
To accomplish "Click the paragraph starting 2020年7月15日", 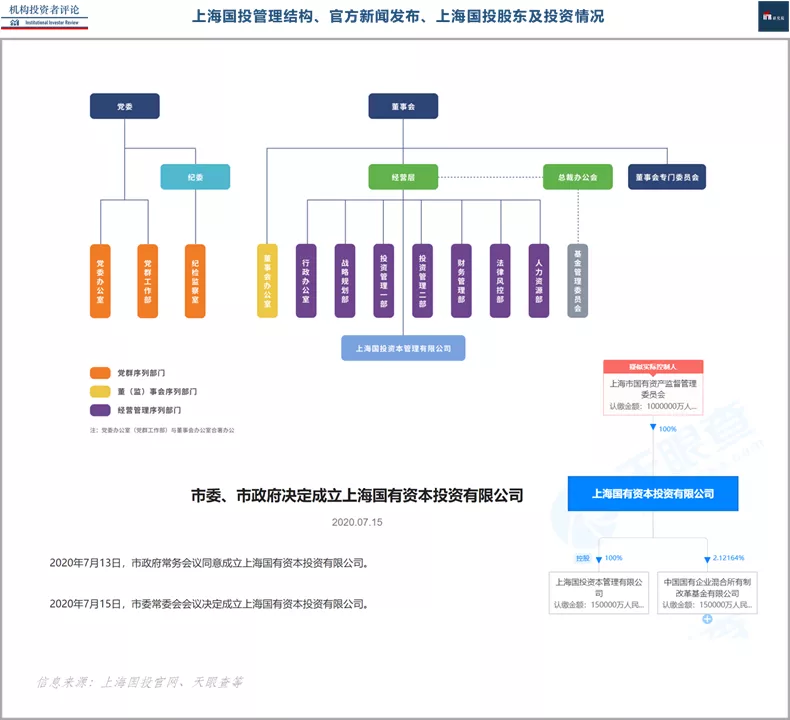I will point(209,604).
